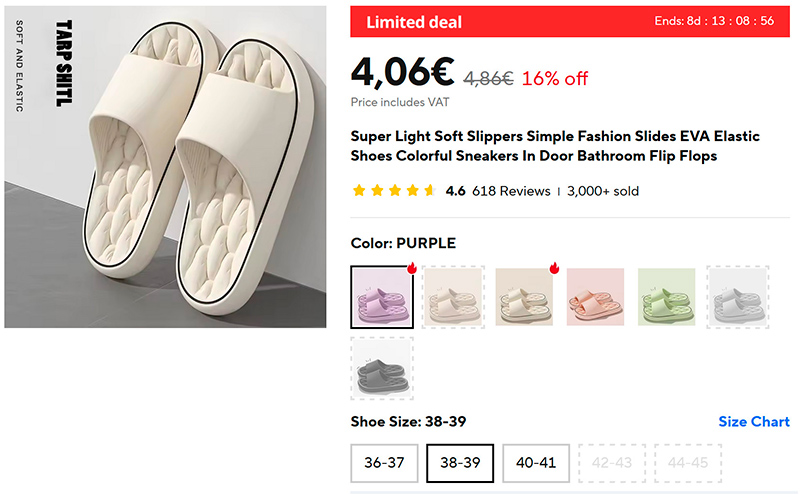Select the khaki slipper color with fire badge
The width and height of the screenshot is (800, 494).
[x=523, y=297]
